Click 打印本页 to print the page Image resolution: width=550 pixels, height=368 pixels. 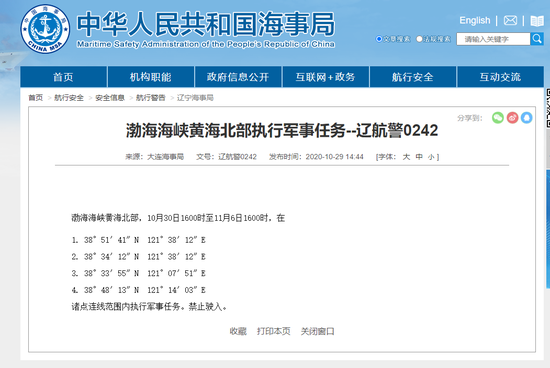click(x=274, y=331)
